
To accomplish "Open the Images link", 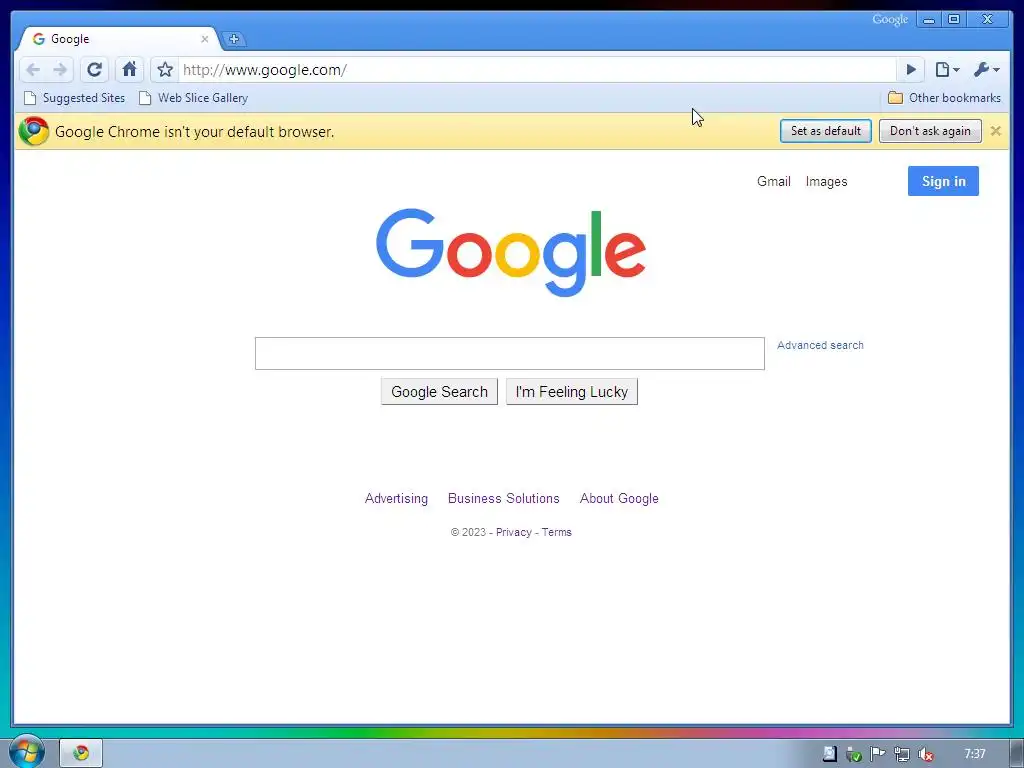I will point(826,182).
